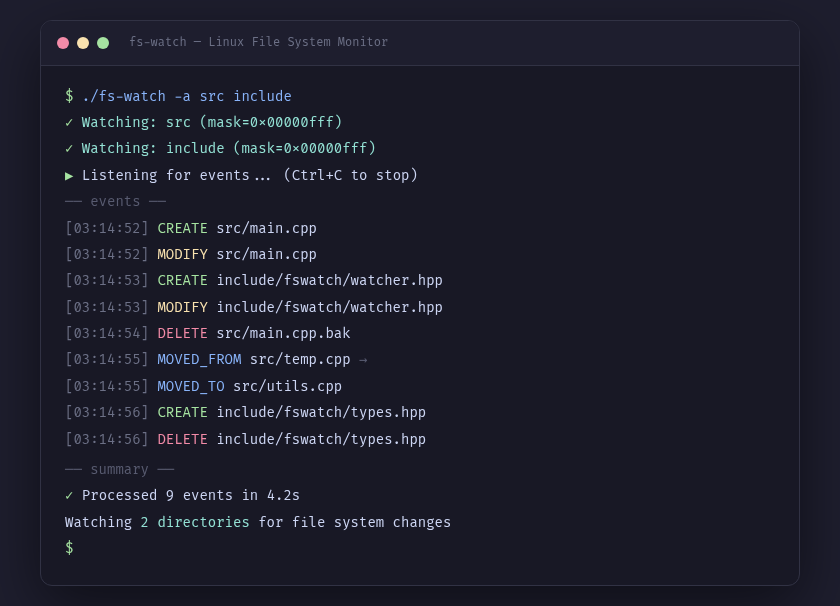
Task: Click the '— events —' section header
Action: [x=115, y=201]
